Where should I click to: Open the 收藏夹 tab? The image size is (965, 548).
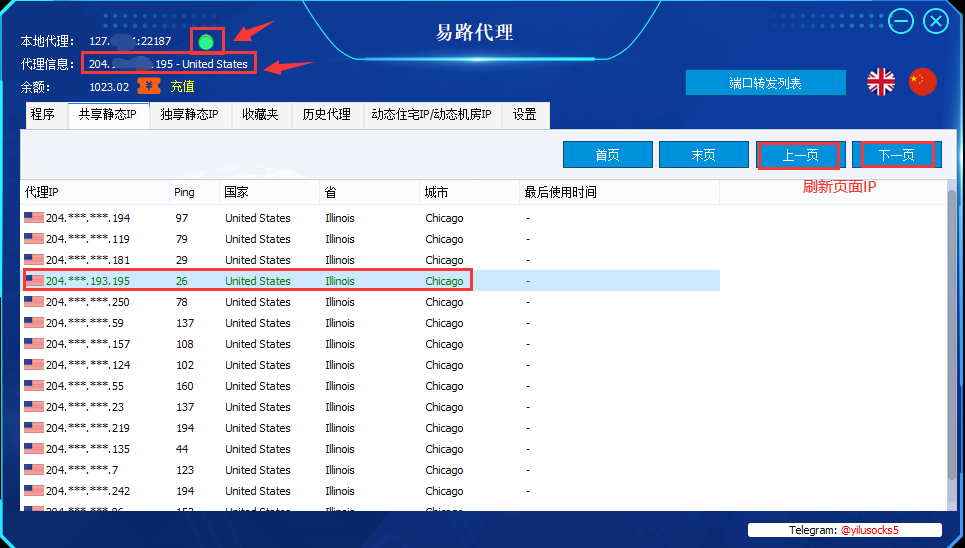pyautogui.click(x=261, y=115)
